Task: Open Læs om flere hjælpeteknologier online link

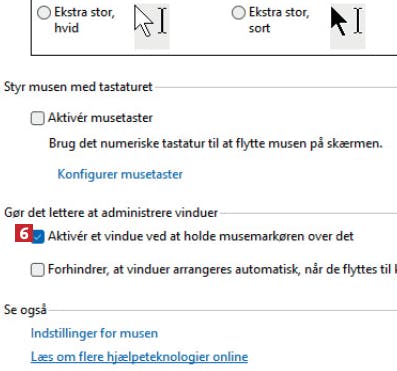Action: click(x=139, y=357)
